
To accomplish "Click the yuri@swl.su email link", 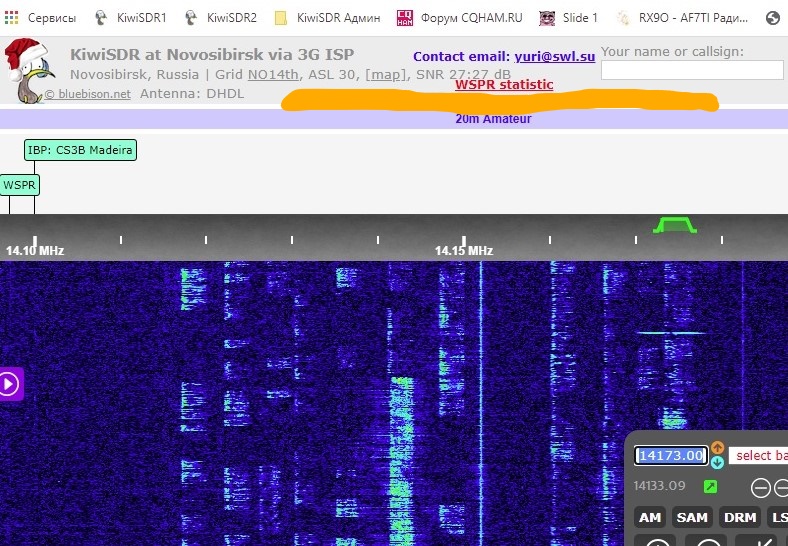I will 554,57.
